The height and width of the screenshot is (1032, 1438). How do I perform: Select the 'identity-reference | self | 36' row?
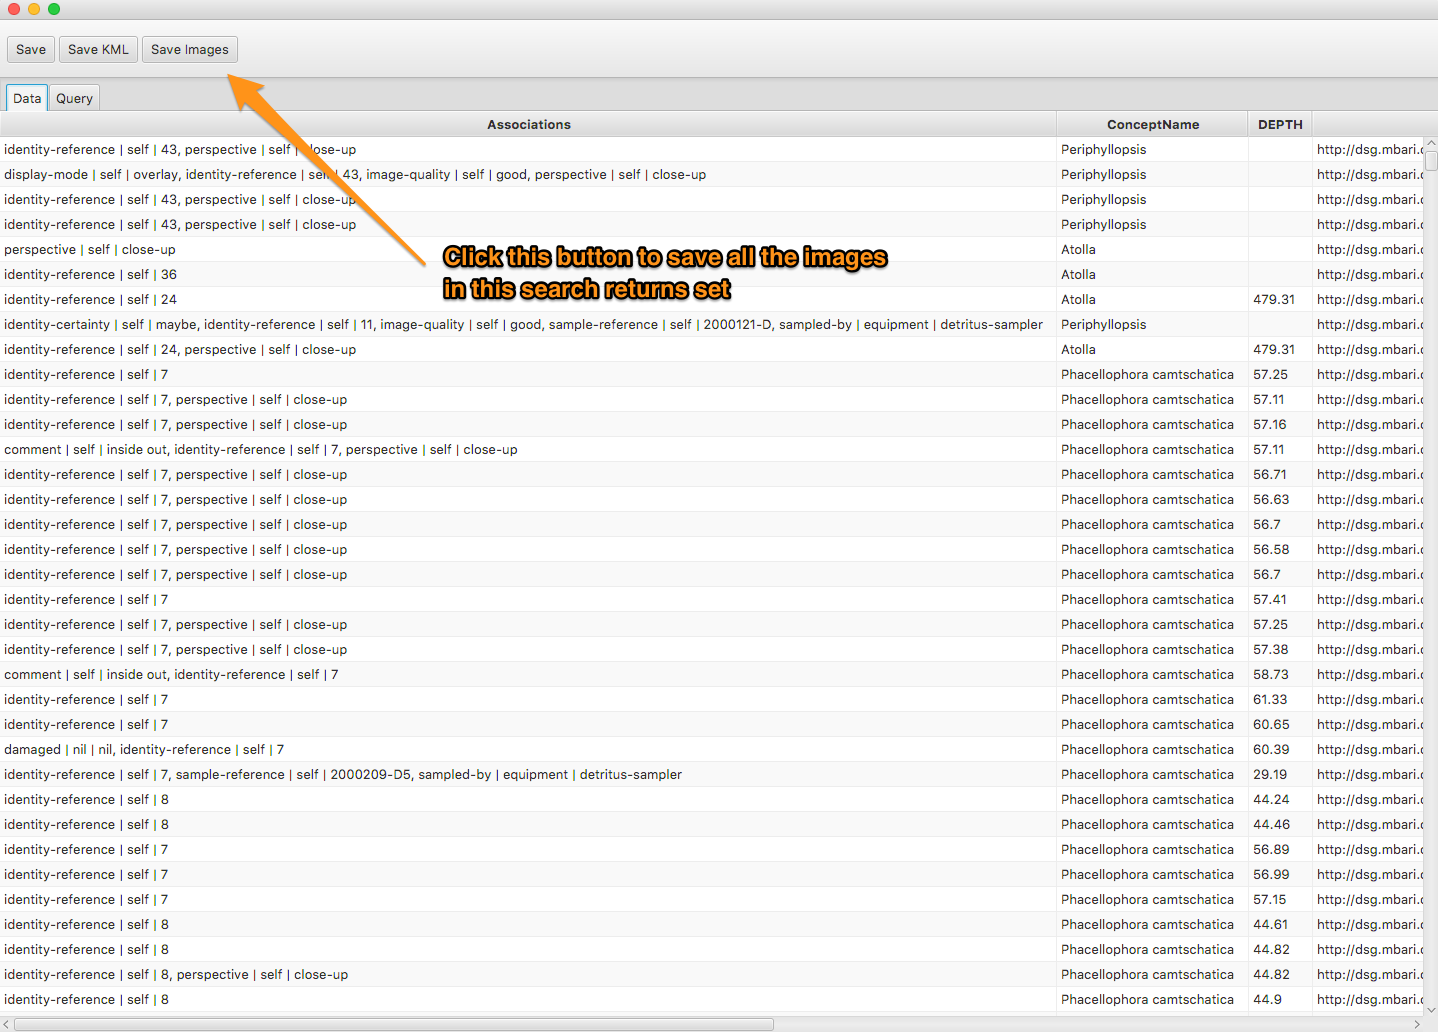pyautogui.click(x=712, y=274)
